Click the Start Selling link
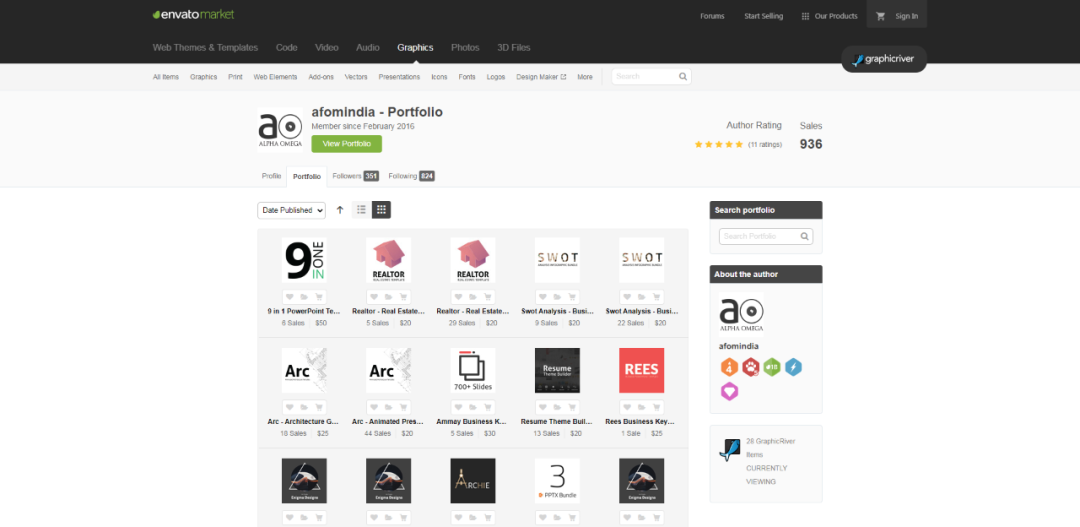 pyautogui.click(x=763, y=16)
